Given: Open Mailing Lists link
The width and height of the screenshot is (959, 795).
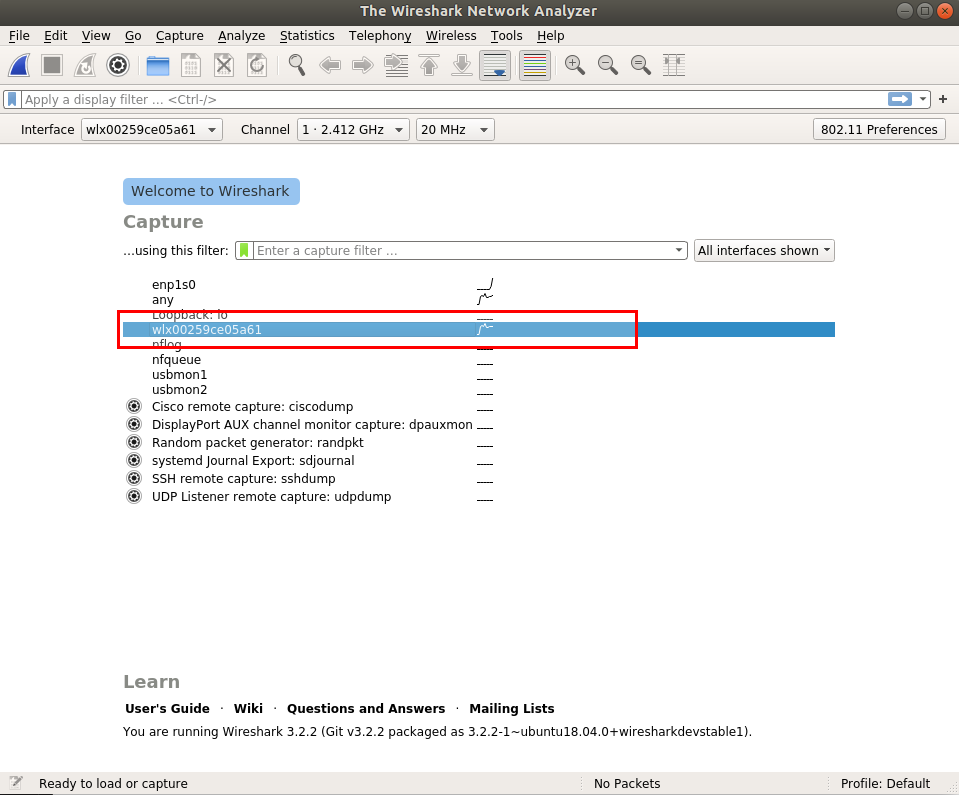Looking at the screenshot, I should (511, 709).
